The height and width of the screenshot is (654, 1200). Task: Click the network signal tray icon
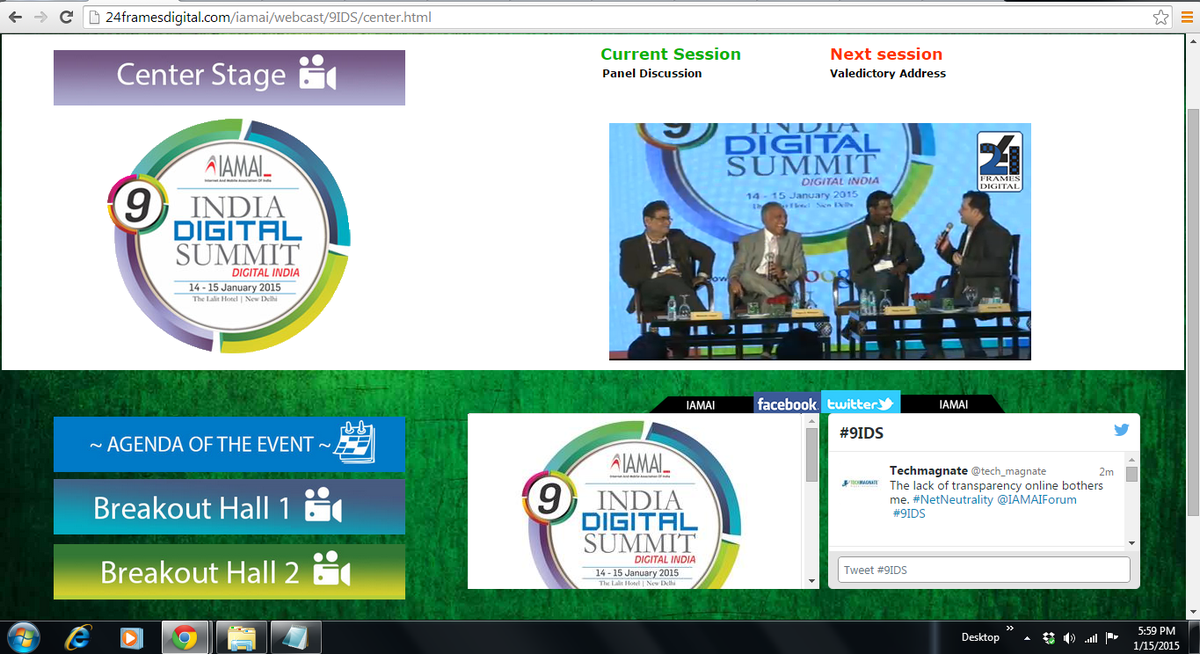click(x=1091, y=638)
